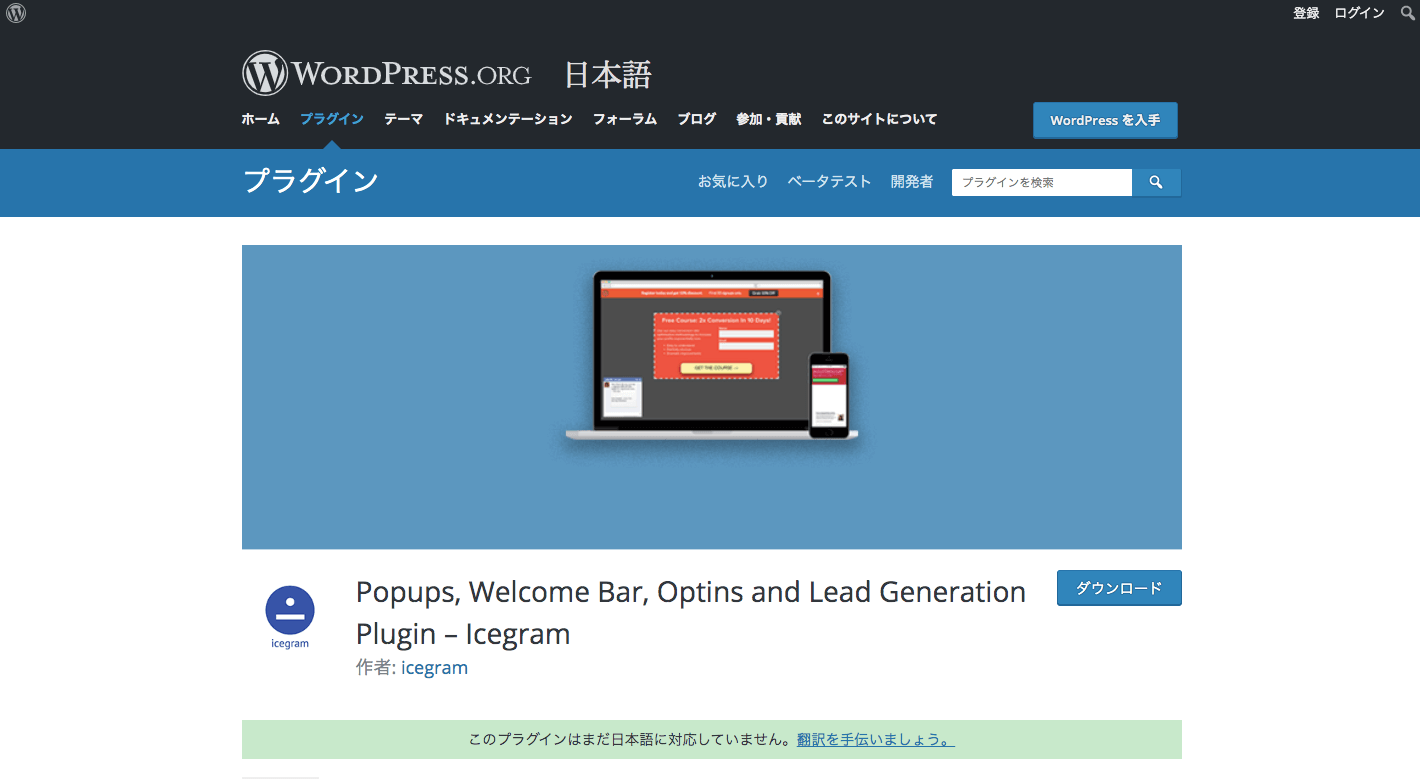Open 登録 in the top bar

point(1306,13)
